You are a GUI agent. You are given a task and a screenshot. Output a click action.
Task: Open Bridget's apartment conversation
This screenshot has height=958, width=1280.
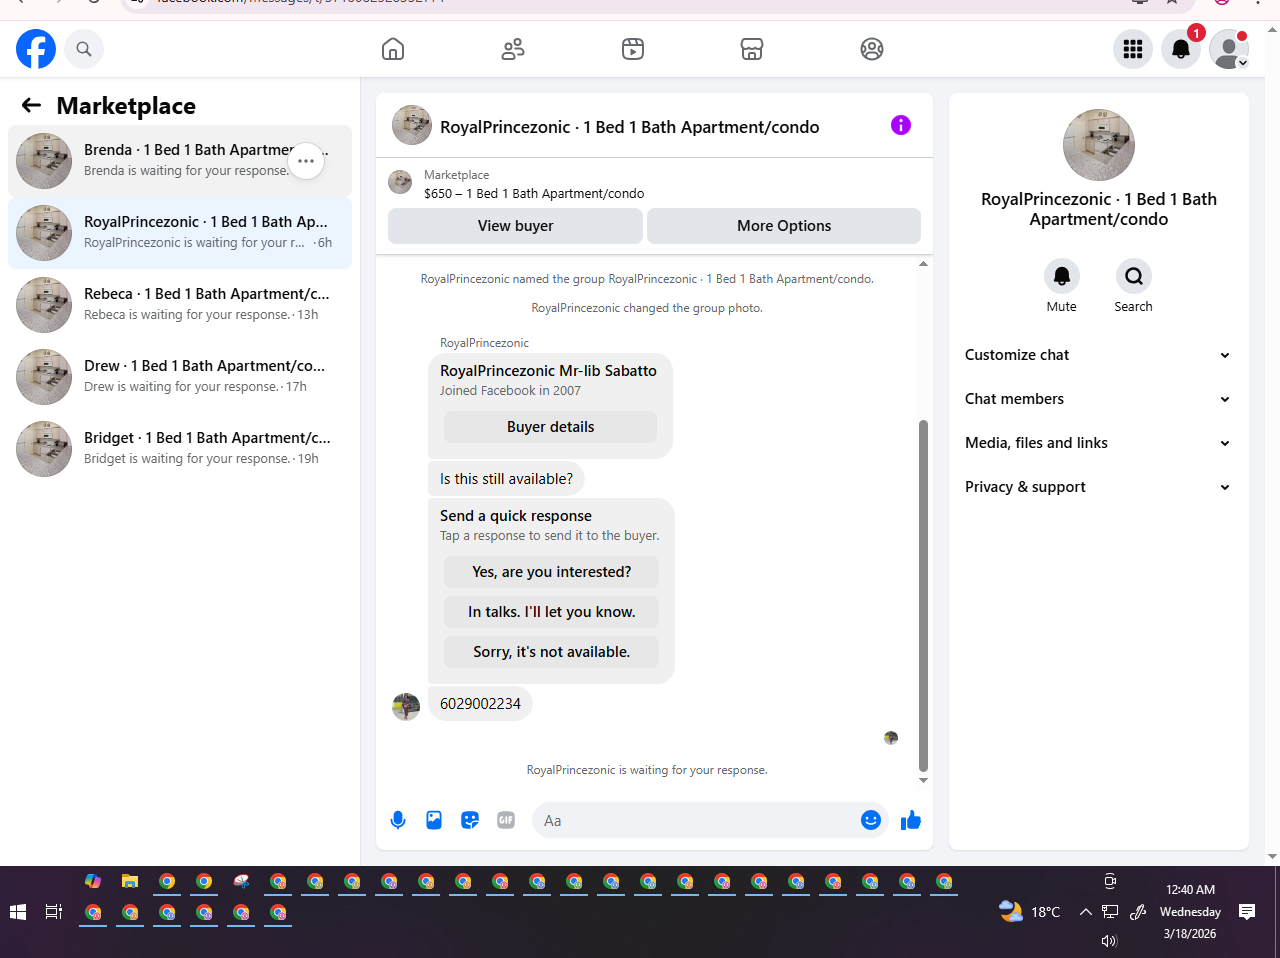point(180,449)
